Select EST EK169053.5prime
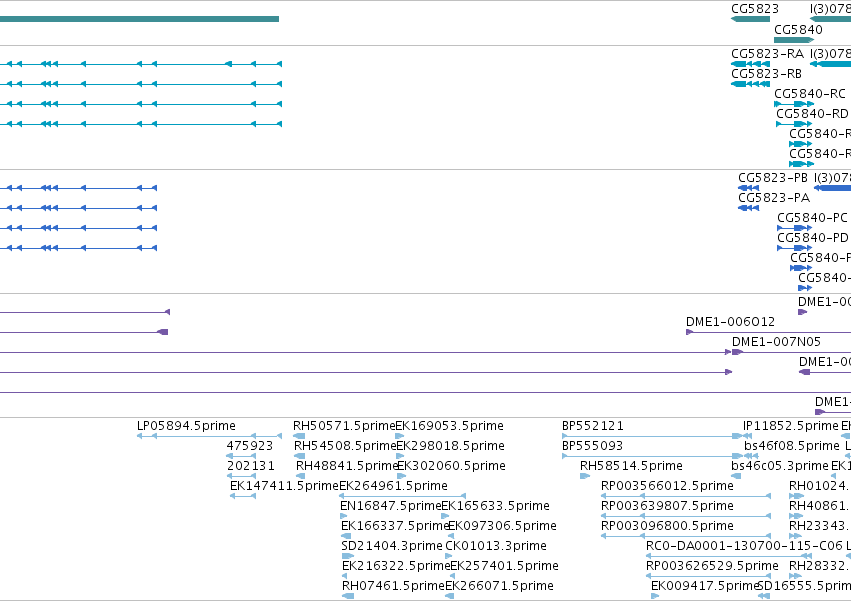851x601 pixels. [x=449, y=426]
